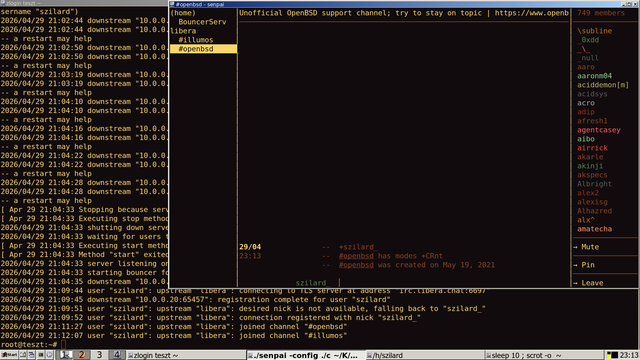The height and width of the screenshot is (360, 640).
Task: Click member \subline in member list
Action: [x=594, y=31]
